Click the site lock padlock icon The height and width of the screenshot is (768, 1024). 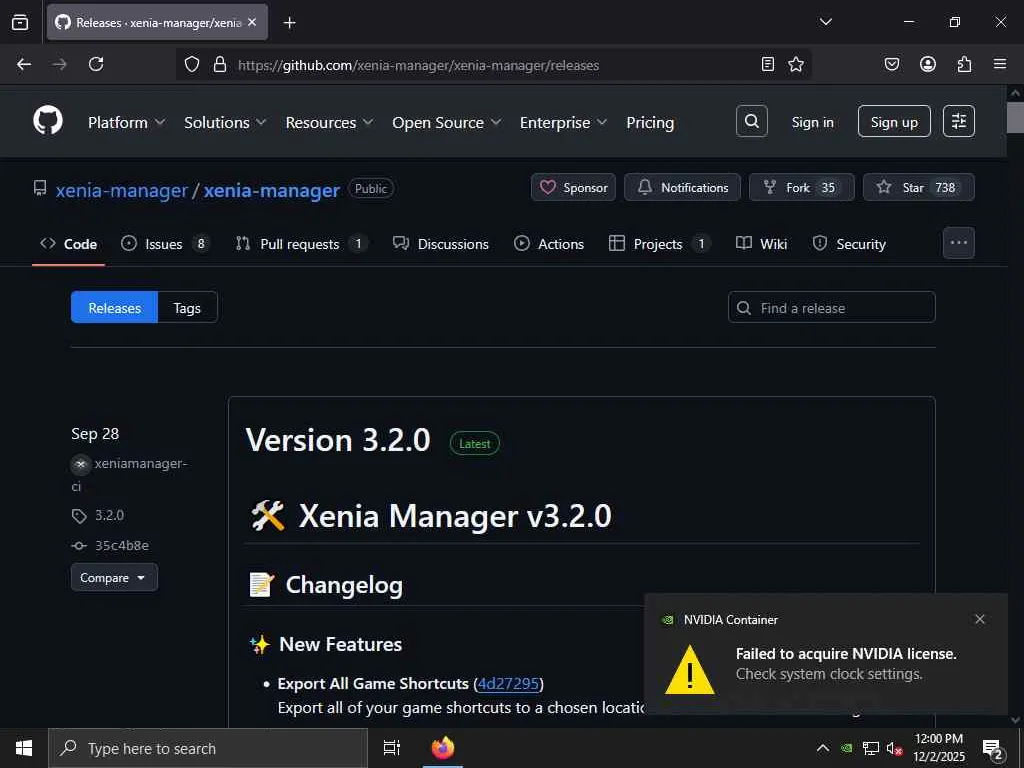point(220,64)
